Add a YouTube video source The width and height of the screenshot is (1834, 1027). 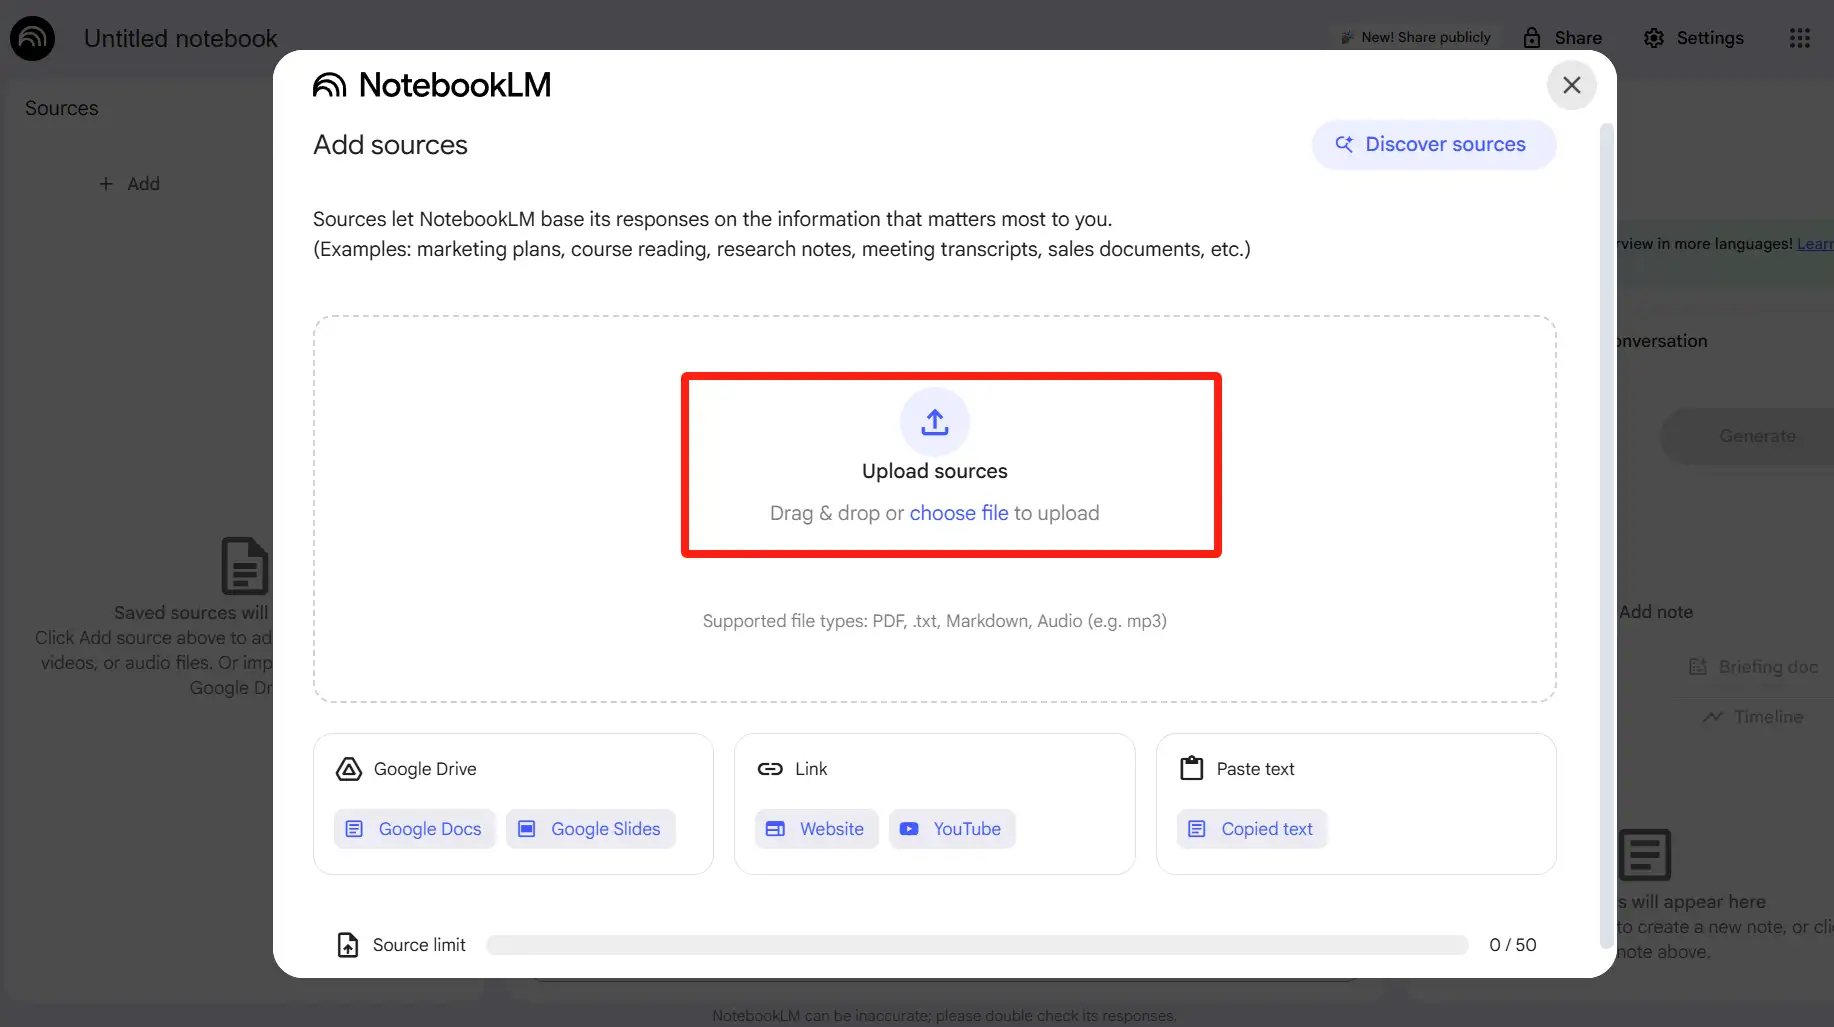click(952, 829)
